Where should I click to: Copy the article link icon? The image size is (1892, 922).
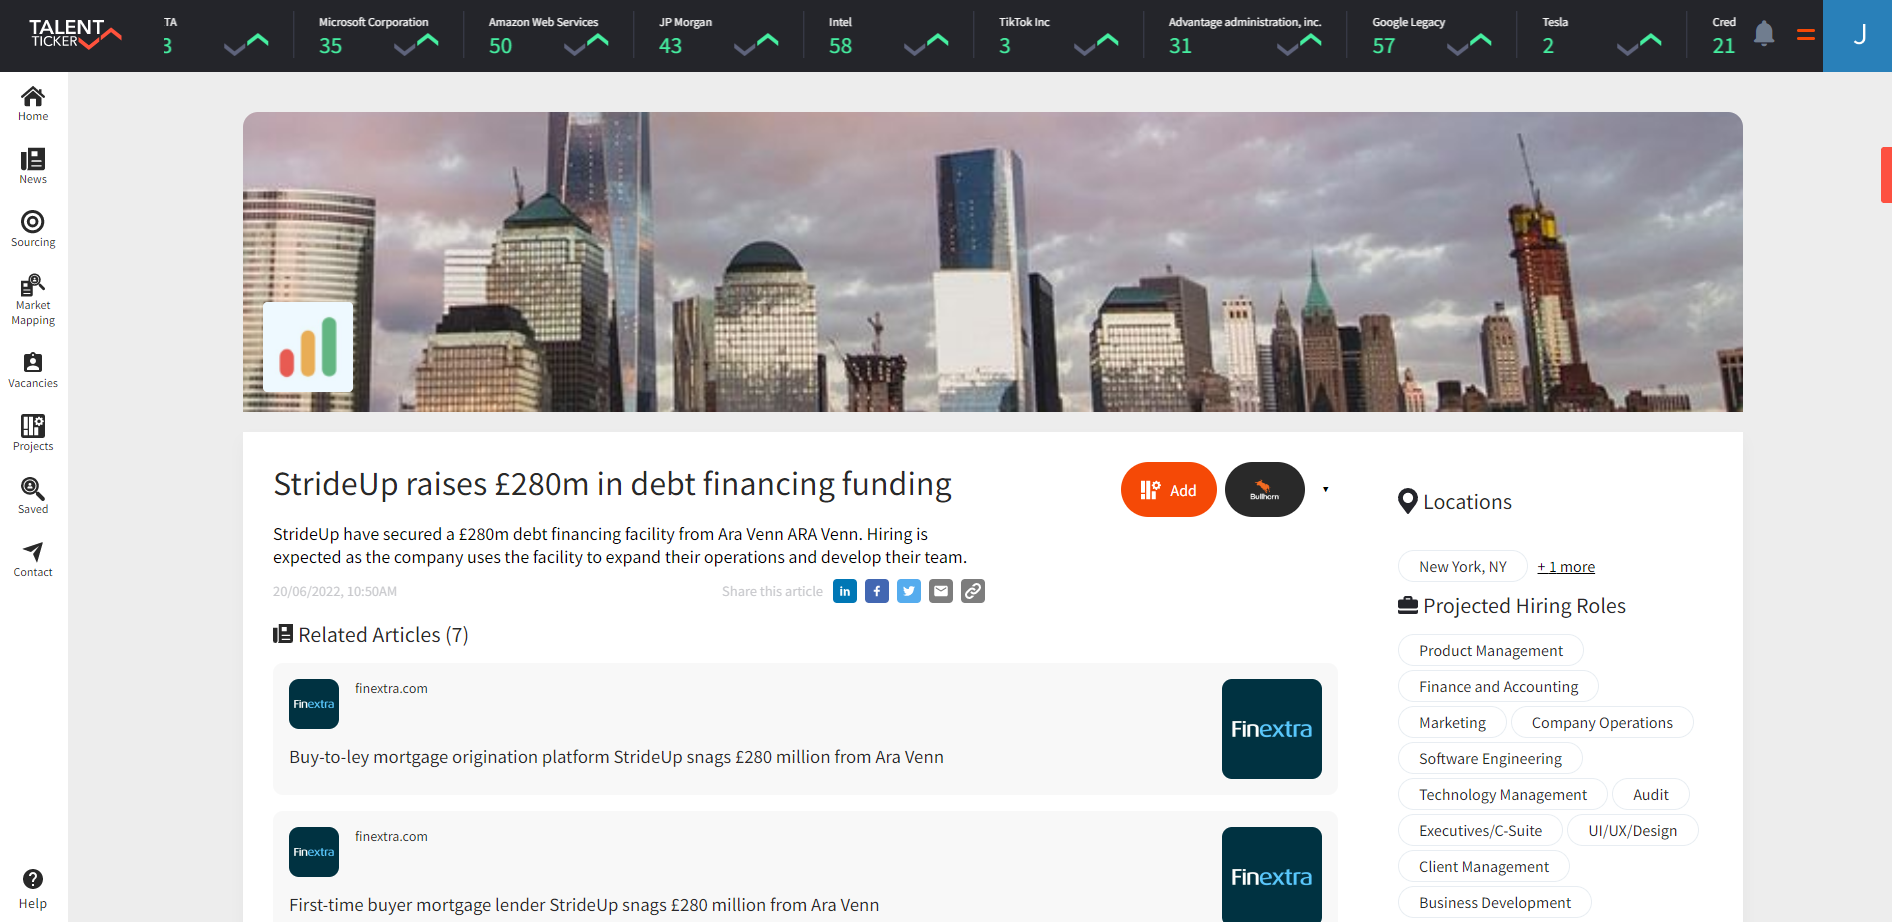click(973, 591)
